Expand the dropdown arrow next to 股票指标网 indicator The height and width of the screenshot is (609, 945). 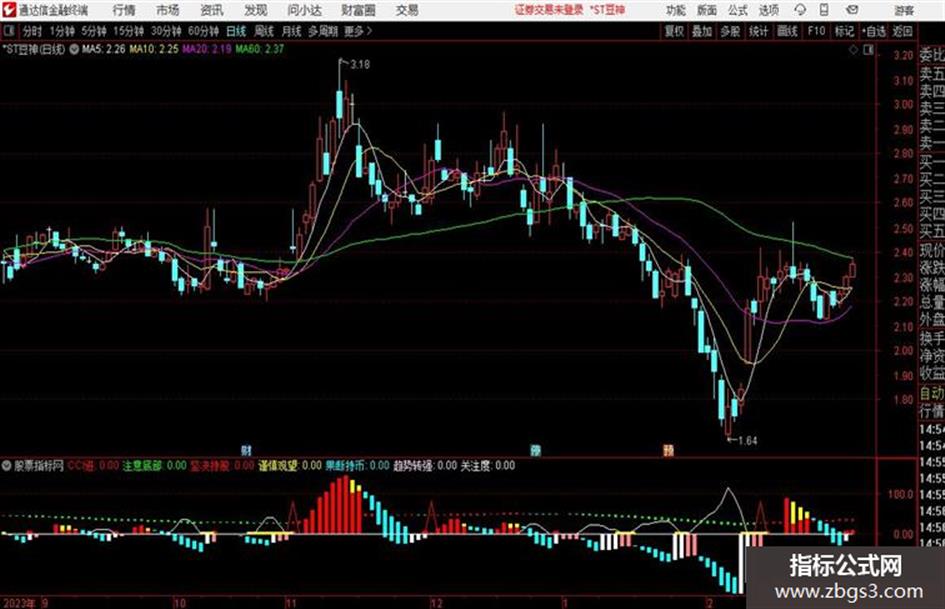7,465
